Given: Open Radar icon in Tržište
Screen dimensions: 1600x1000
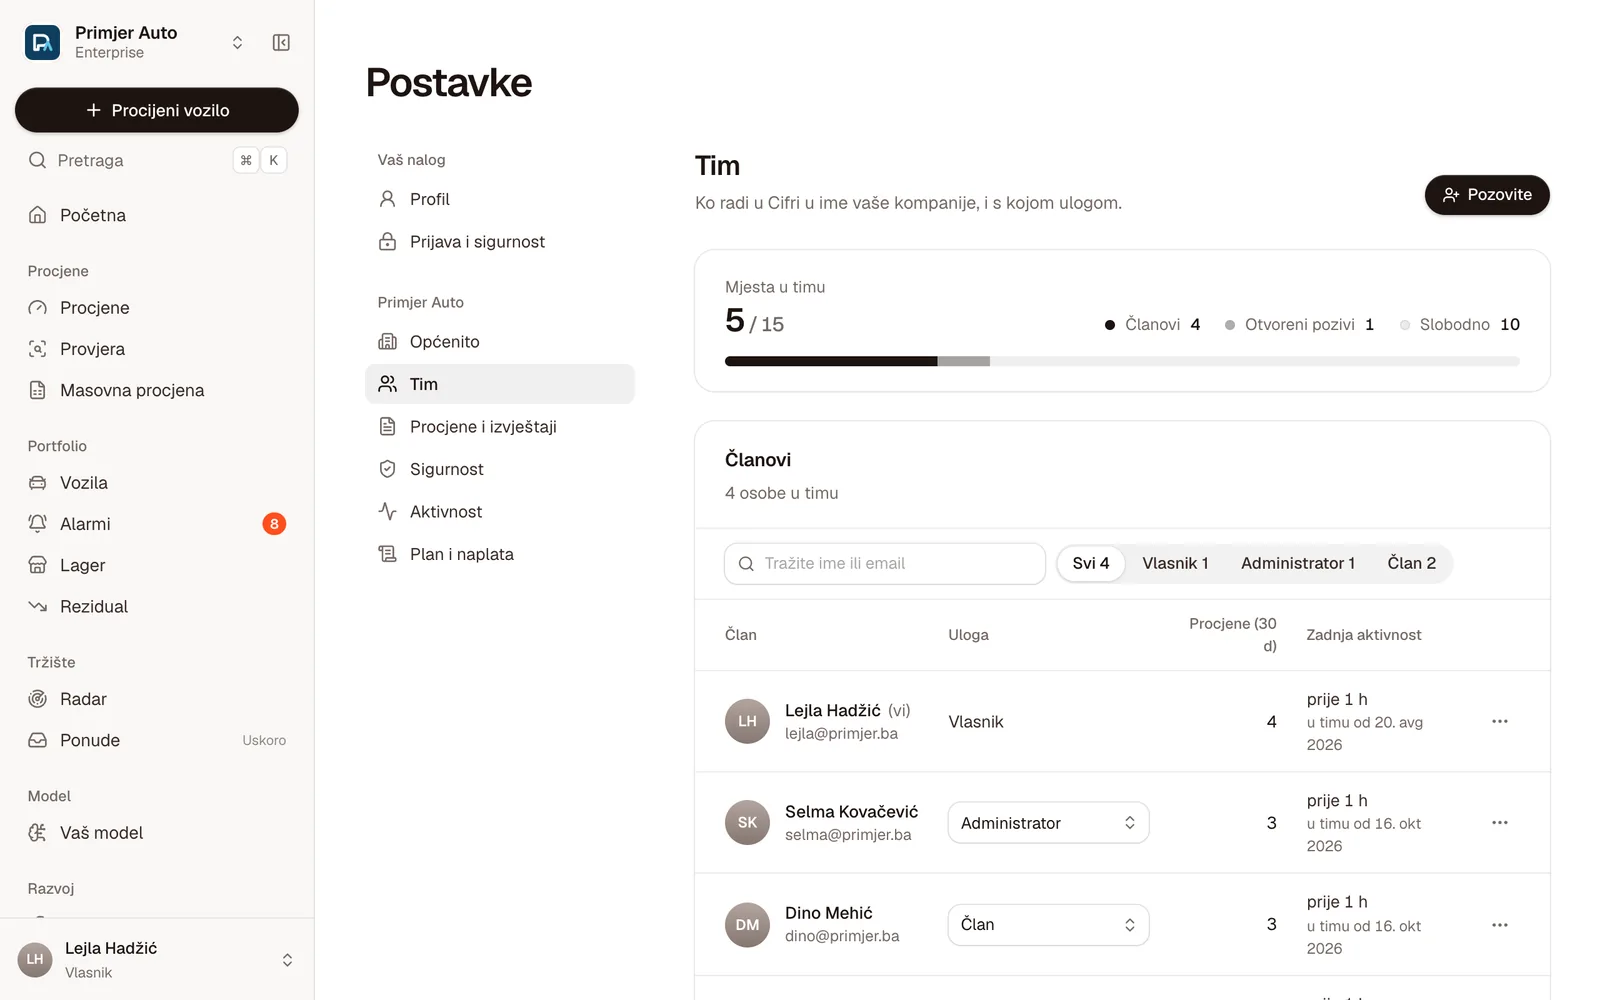Looking at the screenshot, I should pos(38,699).
